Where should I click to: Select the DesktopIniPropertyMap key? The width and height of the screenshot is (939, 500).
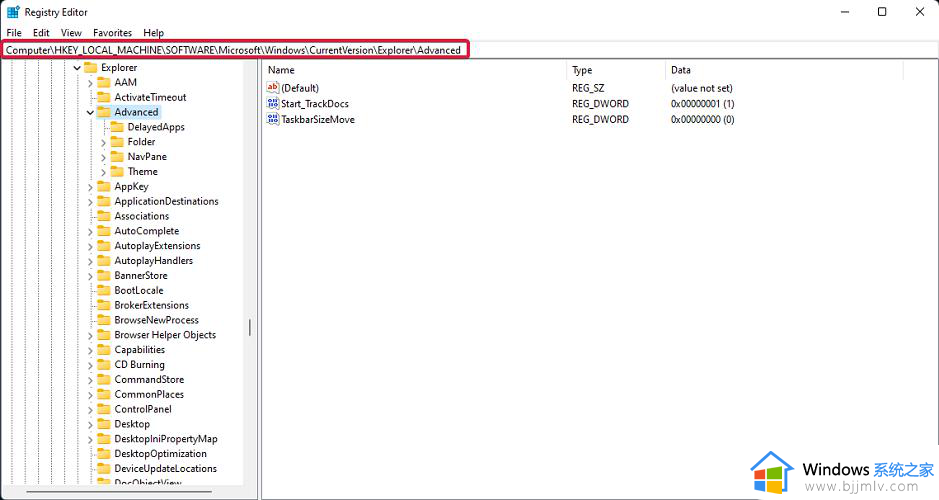pyautogui.click(x=166, y=439)
